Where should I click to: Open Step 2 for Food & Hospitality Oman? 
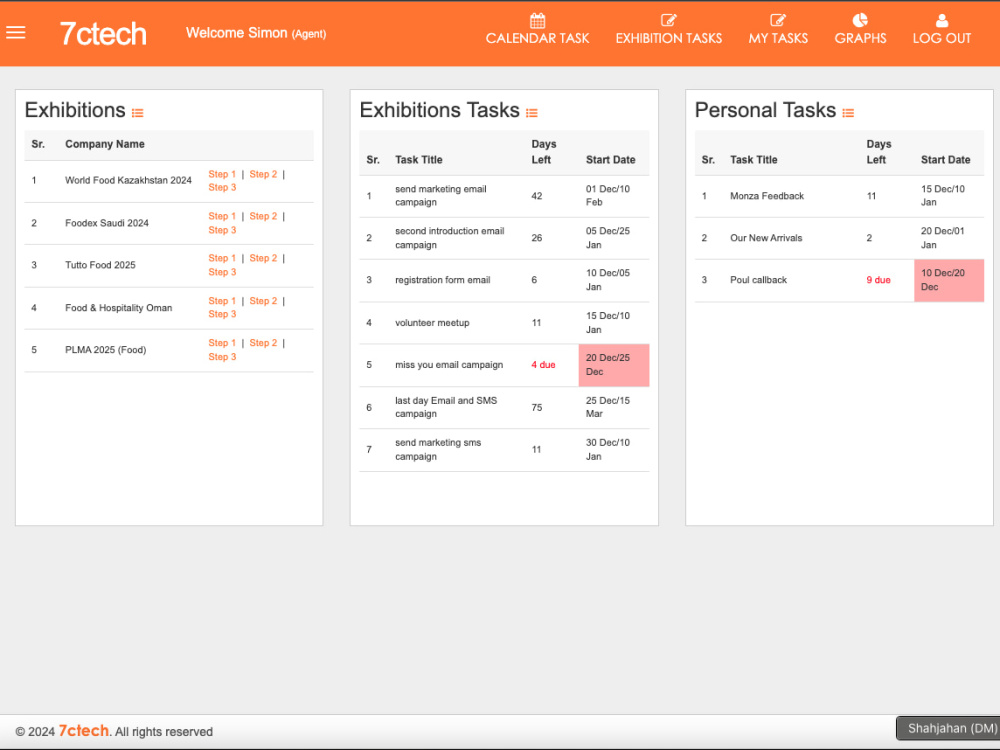point(263,301)
